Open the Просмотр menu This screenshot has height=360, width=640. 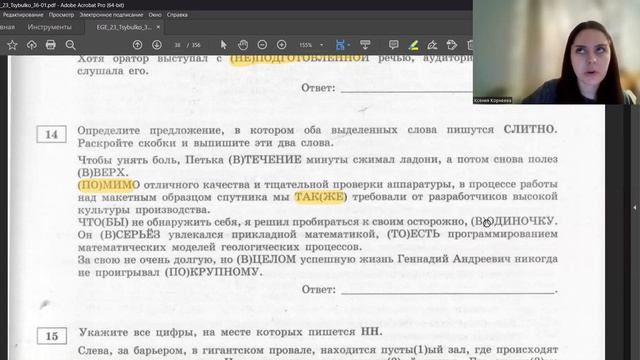[61, 15]
